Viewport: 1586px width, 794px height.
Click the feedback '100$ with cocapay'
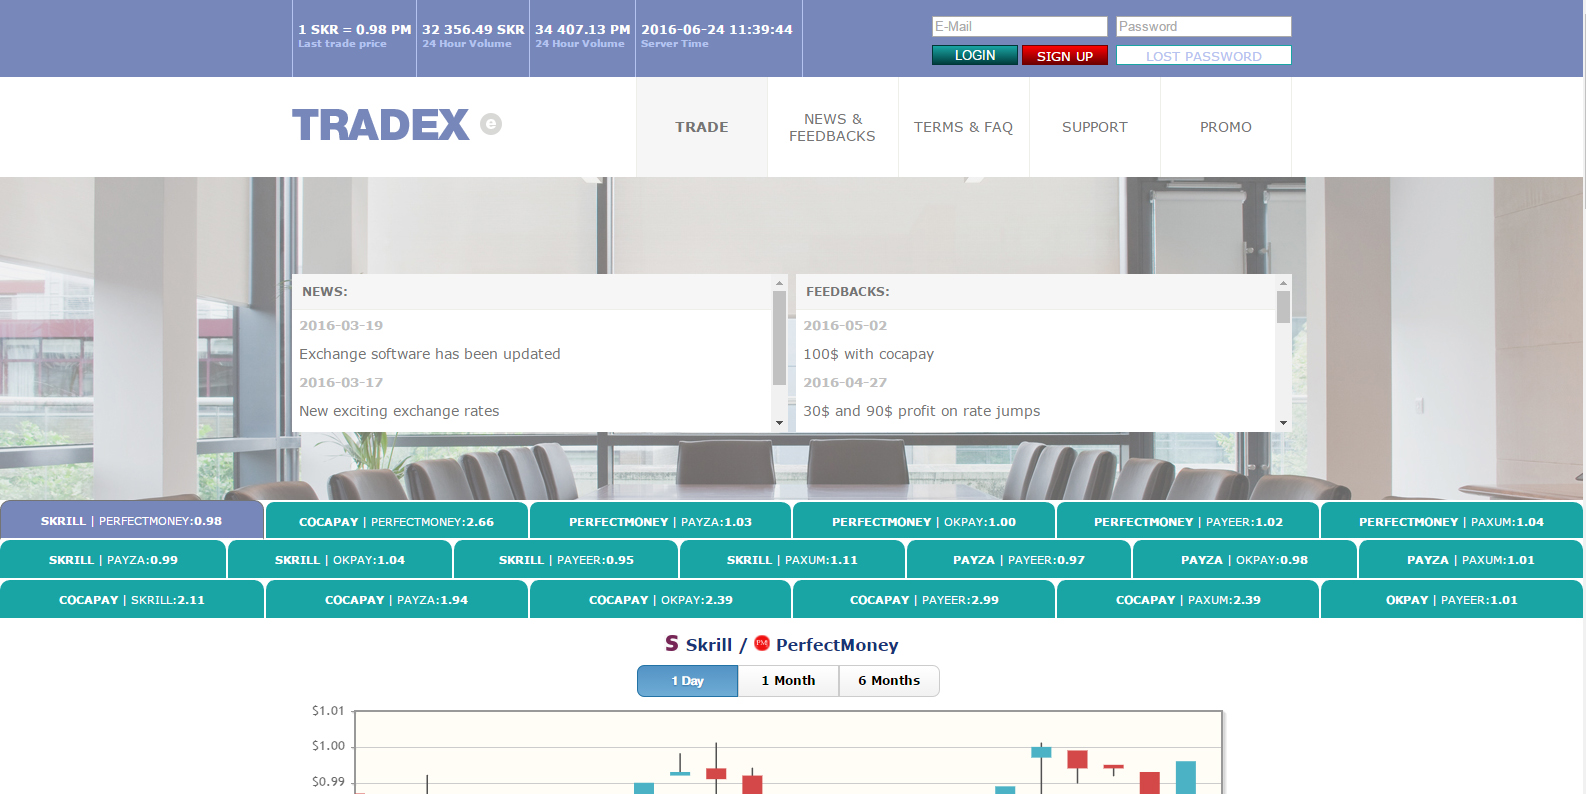click(868, 354)
